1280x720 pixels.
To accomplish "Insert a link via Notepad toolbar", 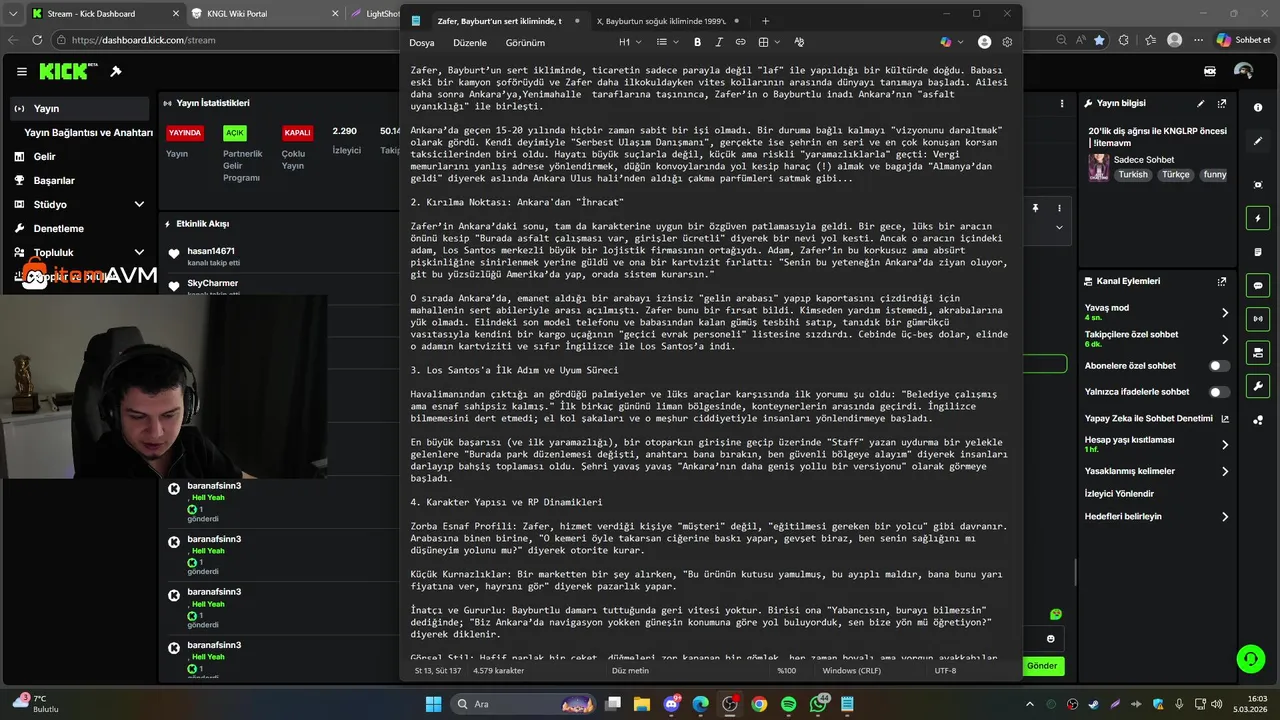I will [741, 42].
